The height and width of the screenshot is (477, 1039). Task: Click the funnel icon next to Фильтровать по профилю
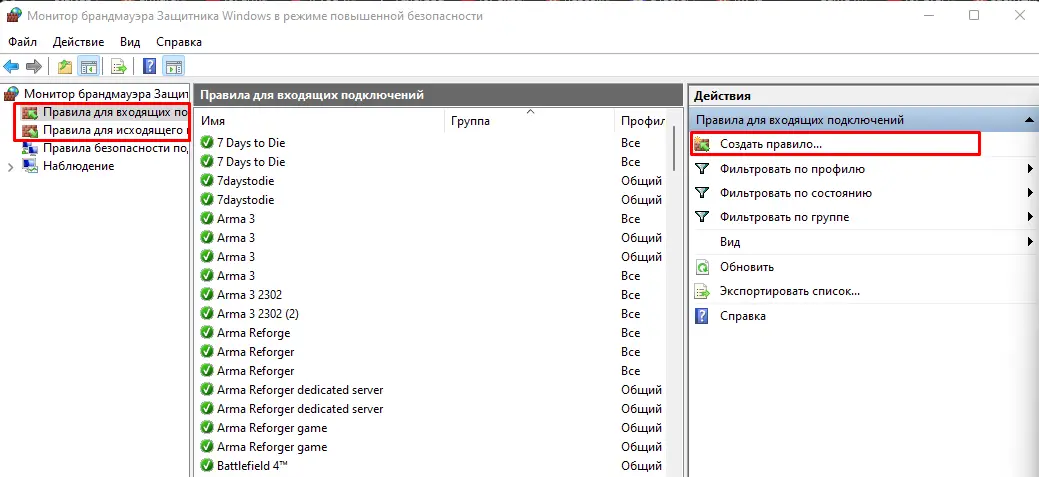point(702,169)
